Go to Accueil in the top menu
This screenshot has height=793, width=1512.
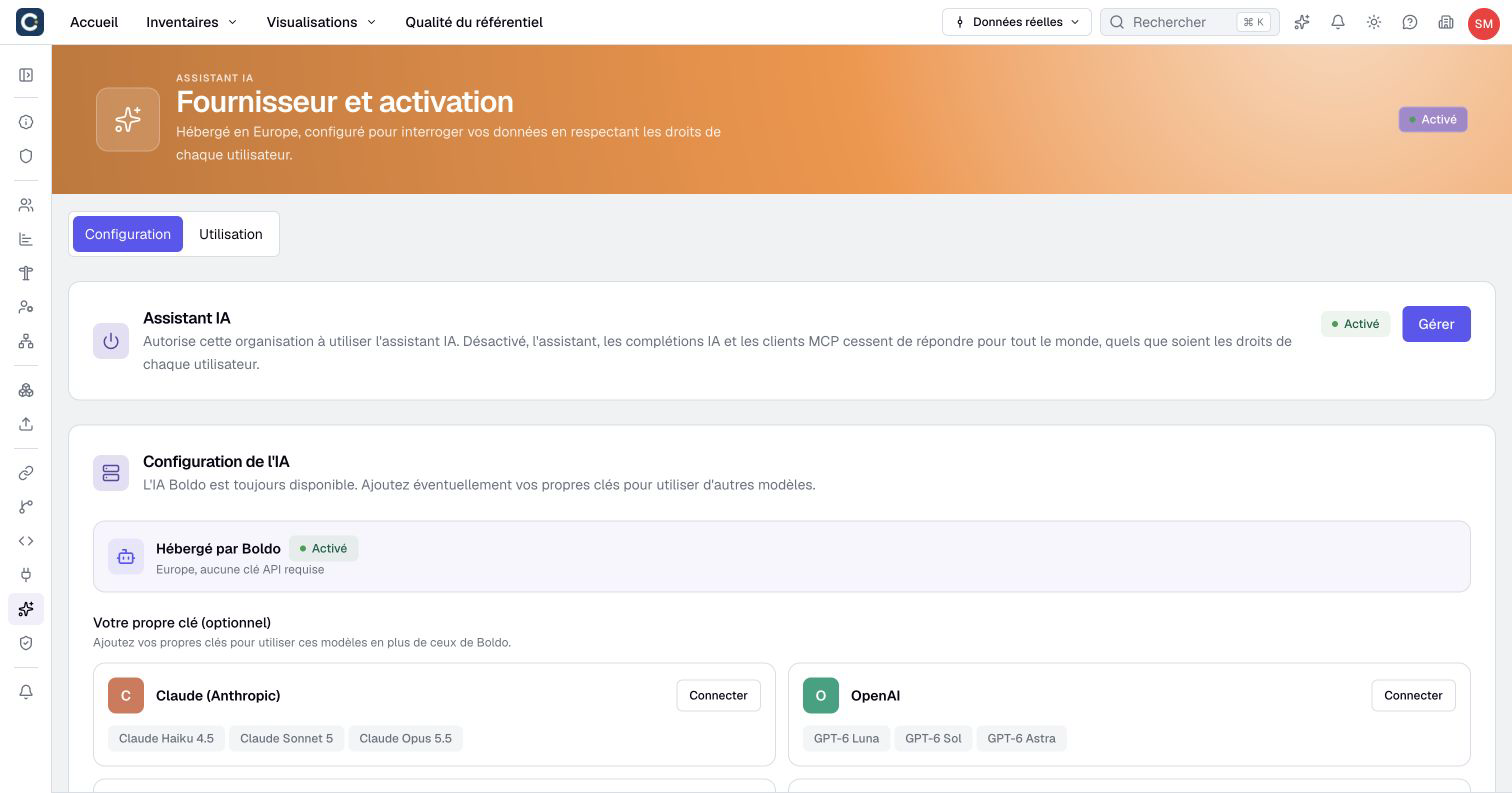pos(94,22)
